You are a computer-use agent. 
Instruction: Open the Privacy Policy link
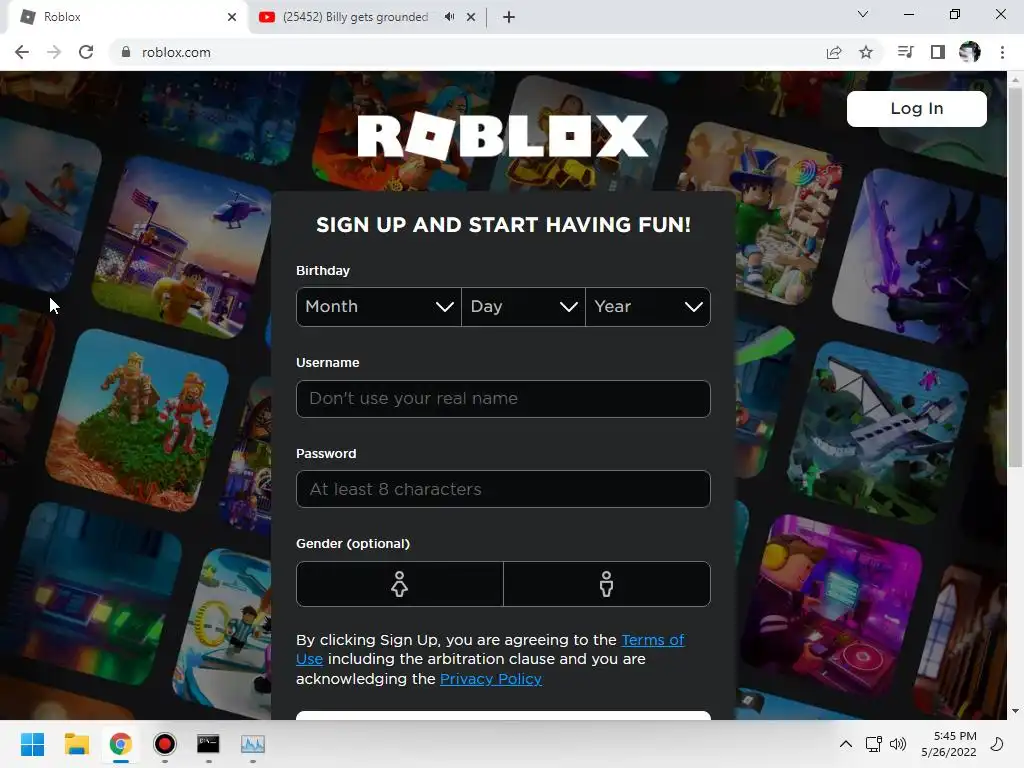[x=490, y=679]
